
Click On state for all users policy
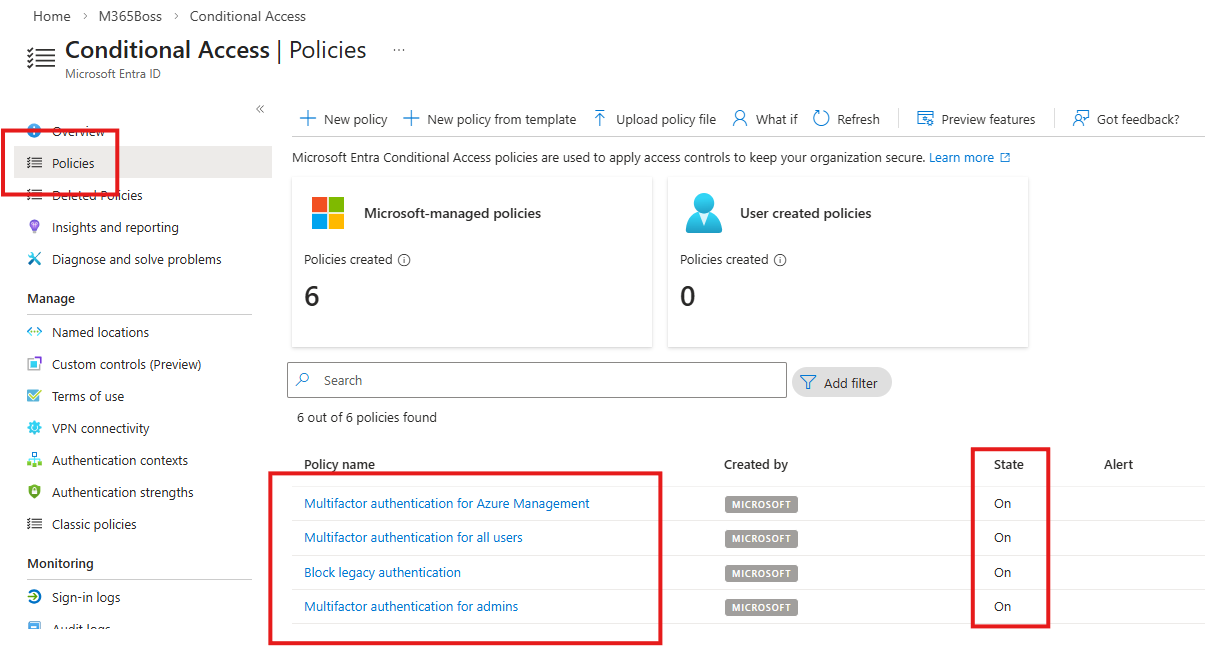1002,538
